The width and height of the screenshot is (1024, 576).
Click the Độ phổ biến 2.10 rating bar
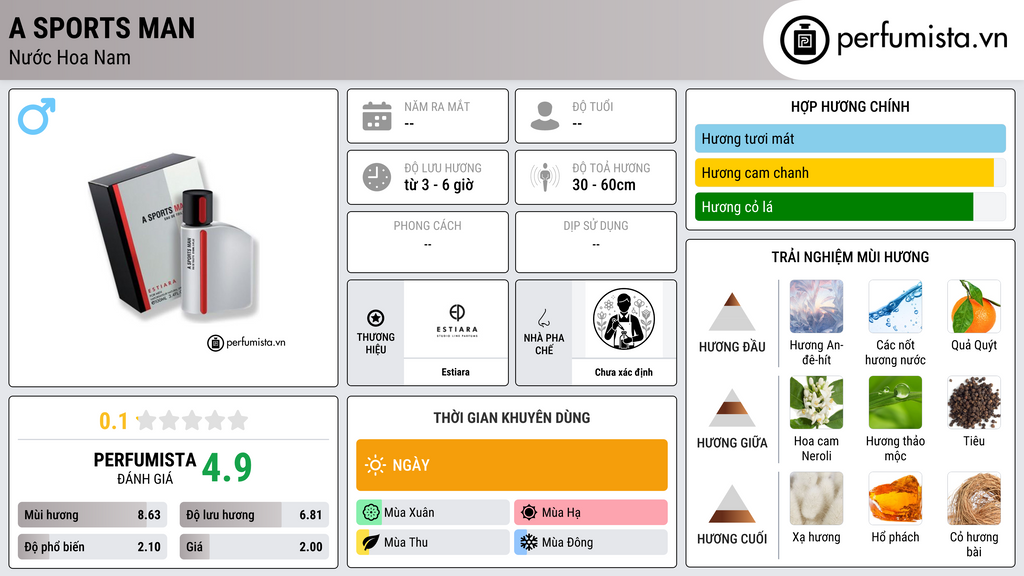tap(92, 547)
